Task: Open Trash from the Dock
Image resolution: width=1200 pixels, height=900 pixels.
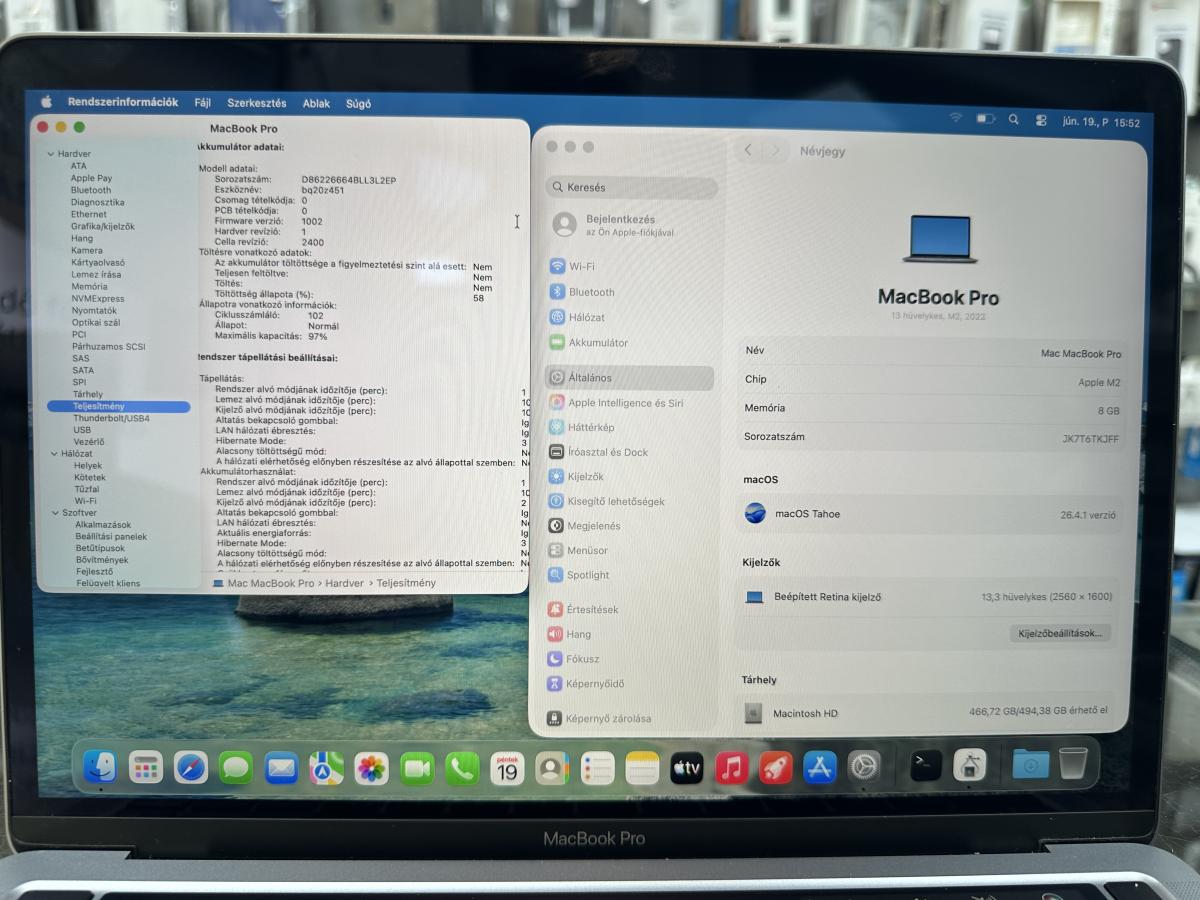Action: [1073, 763]
